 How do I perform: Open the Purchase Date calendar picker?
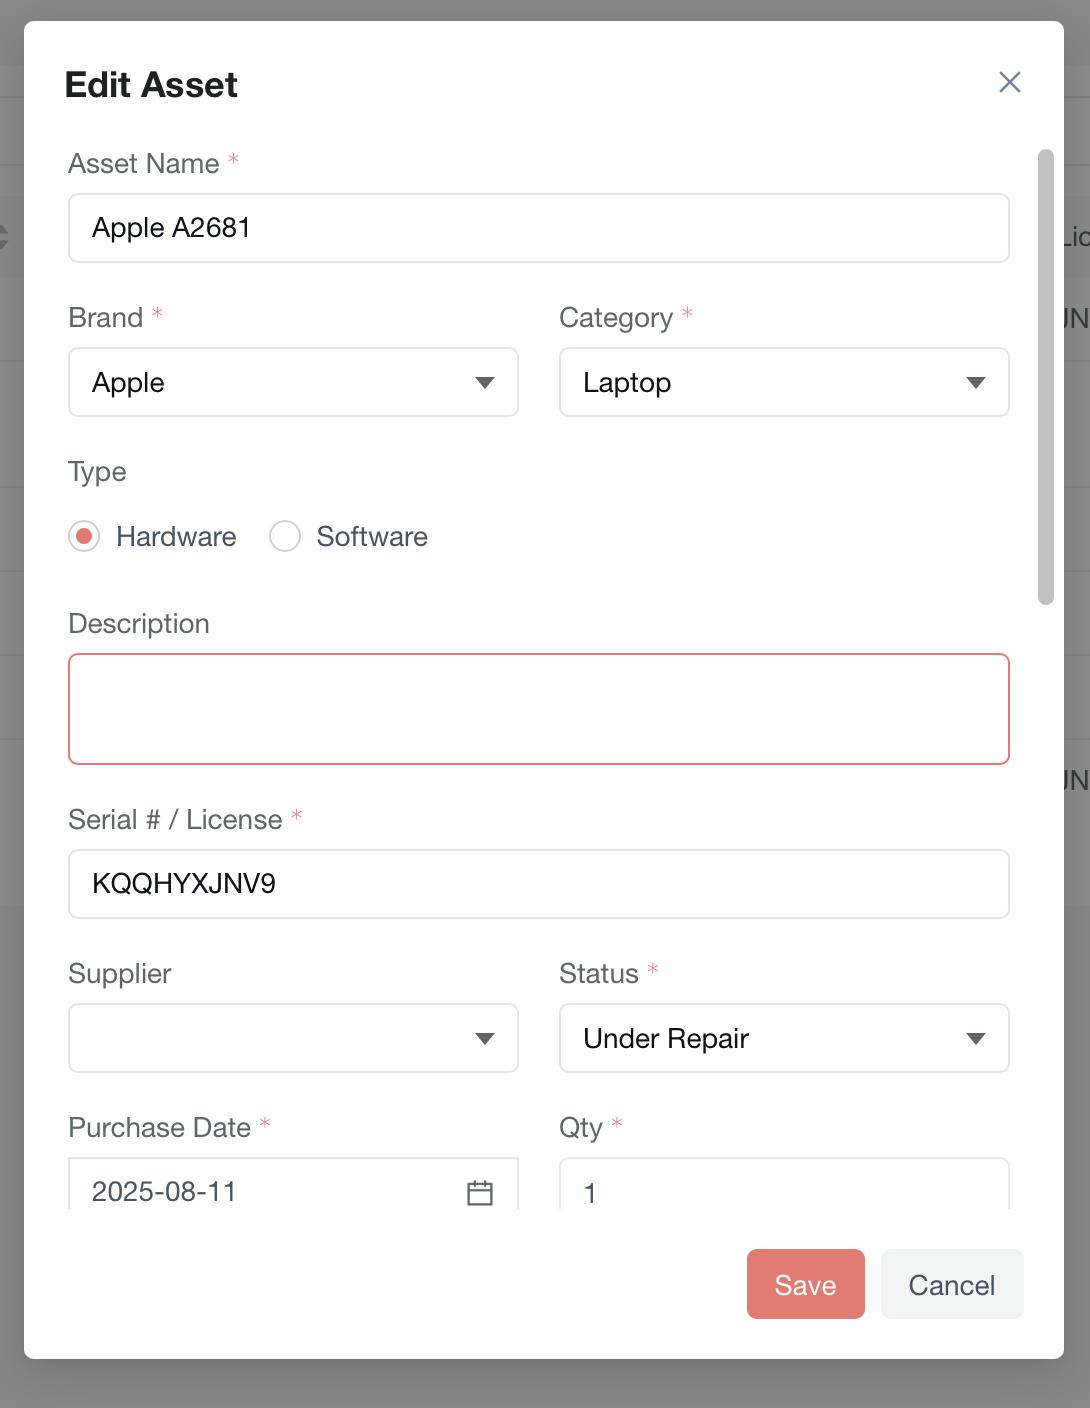tap(480, 1192)
